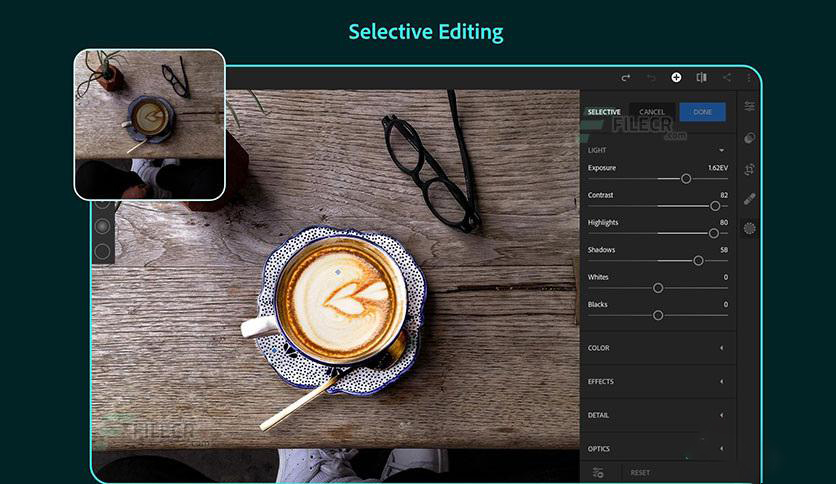Switch to the Selective tab
The width and height of the screenshot is (836, 484).
coord(604,112)
